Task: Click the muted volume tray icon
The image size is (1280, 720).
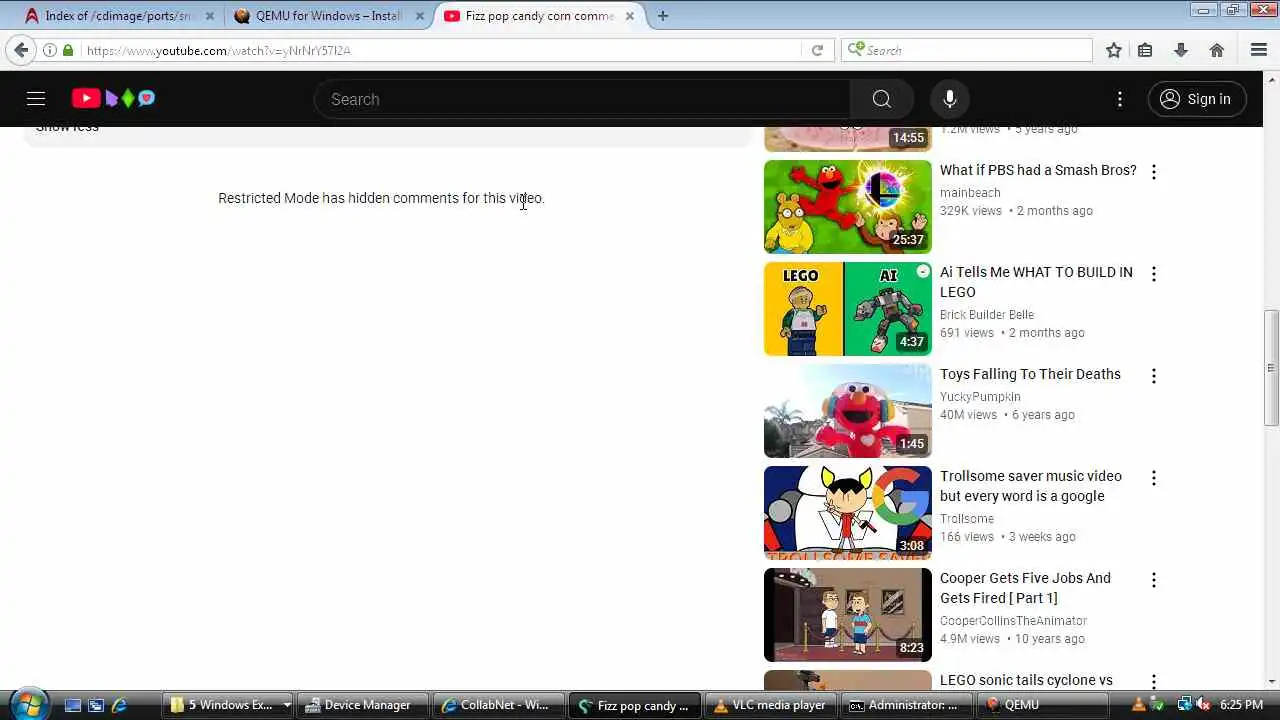Action: pos(1203,705)
